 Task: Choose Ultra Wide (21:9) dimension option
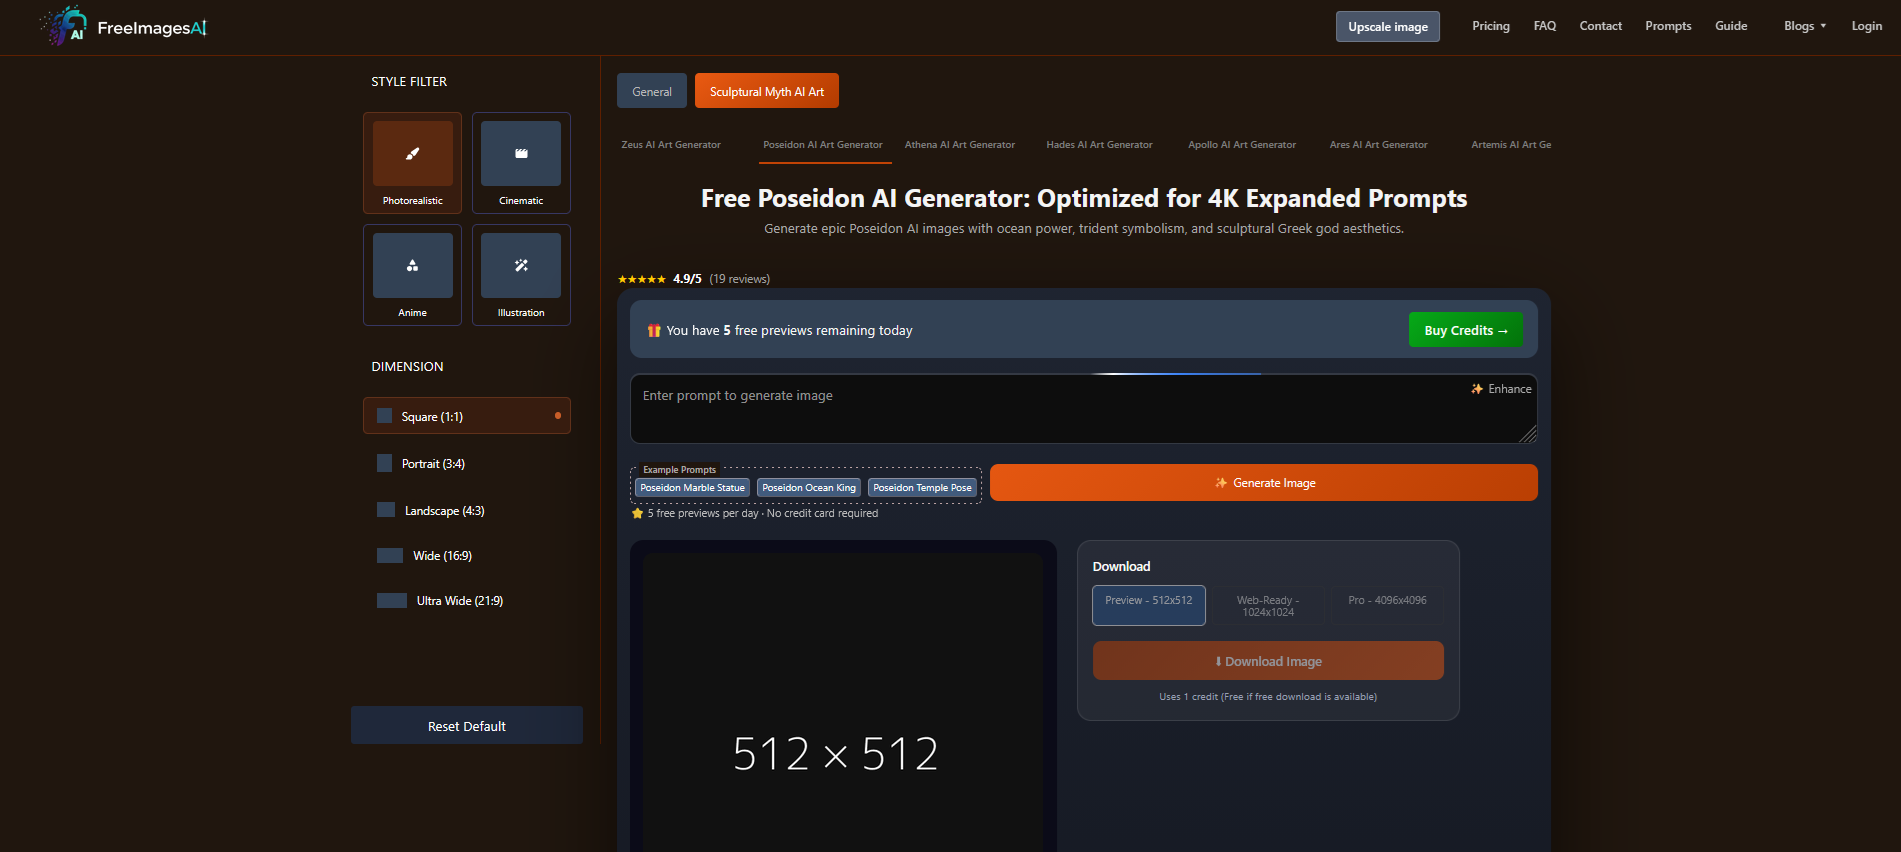click(467, 600)
